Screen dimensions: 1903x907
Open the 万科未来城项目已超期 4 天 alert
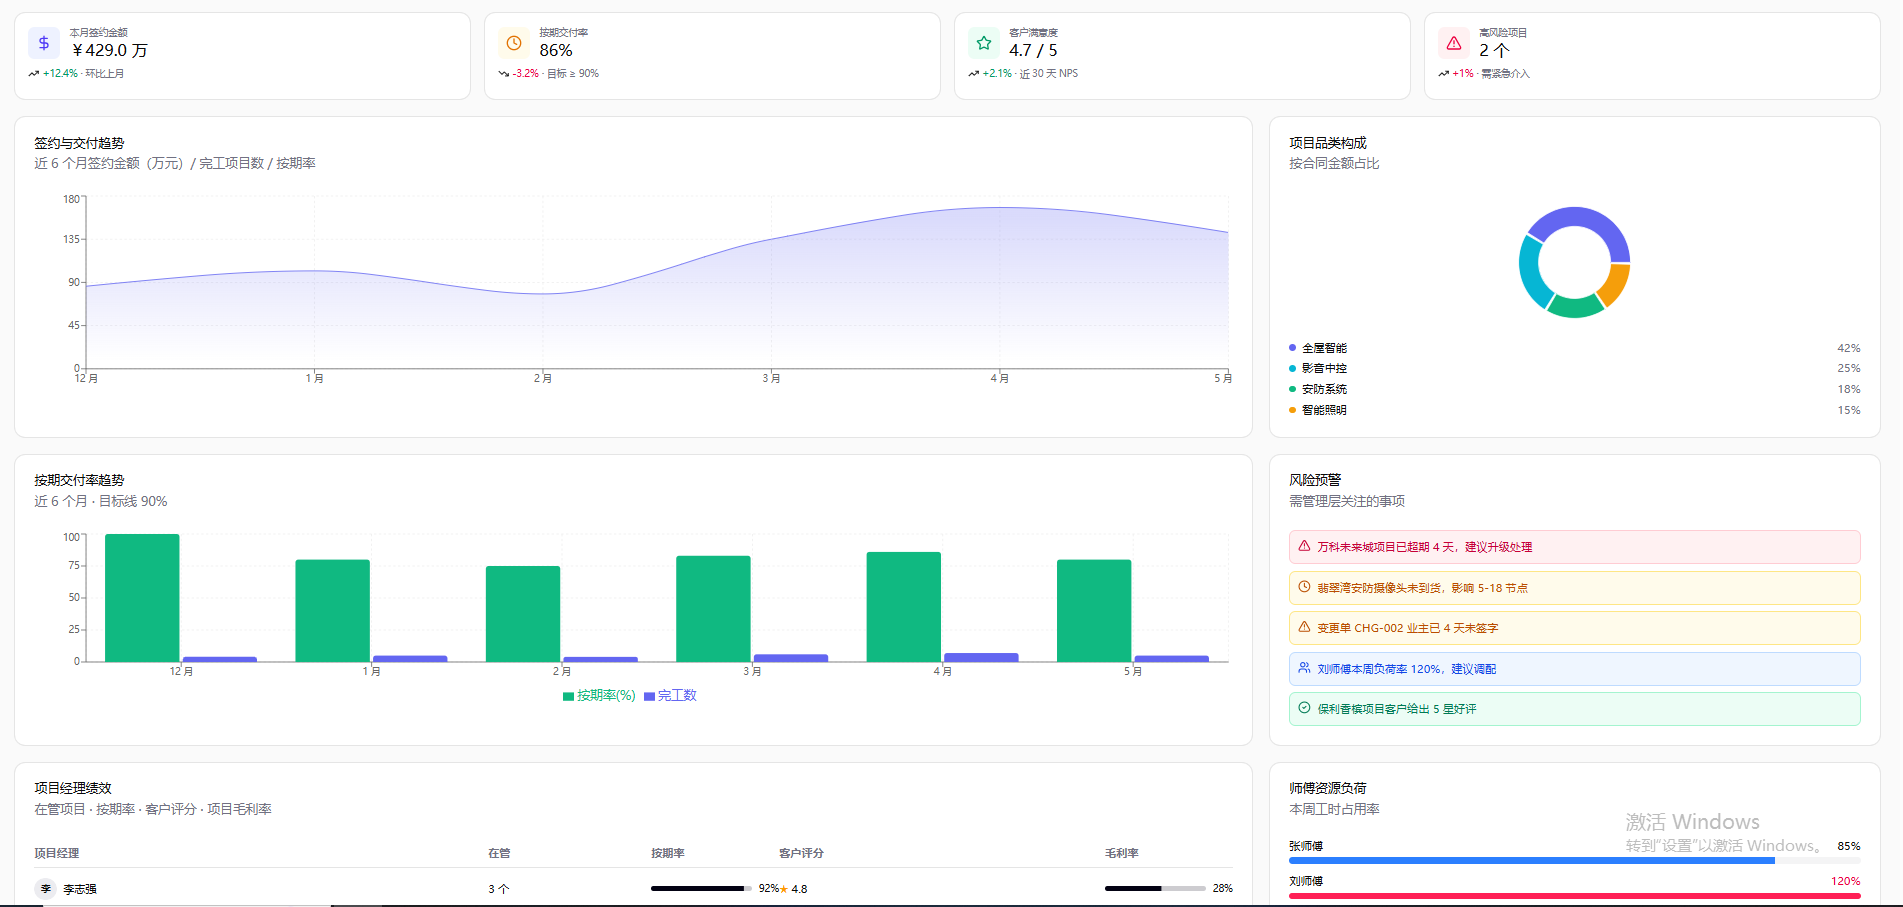1574,547
